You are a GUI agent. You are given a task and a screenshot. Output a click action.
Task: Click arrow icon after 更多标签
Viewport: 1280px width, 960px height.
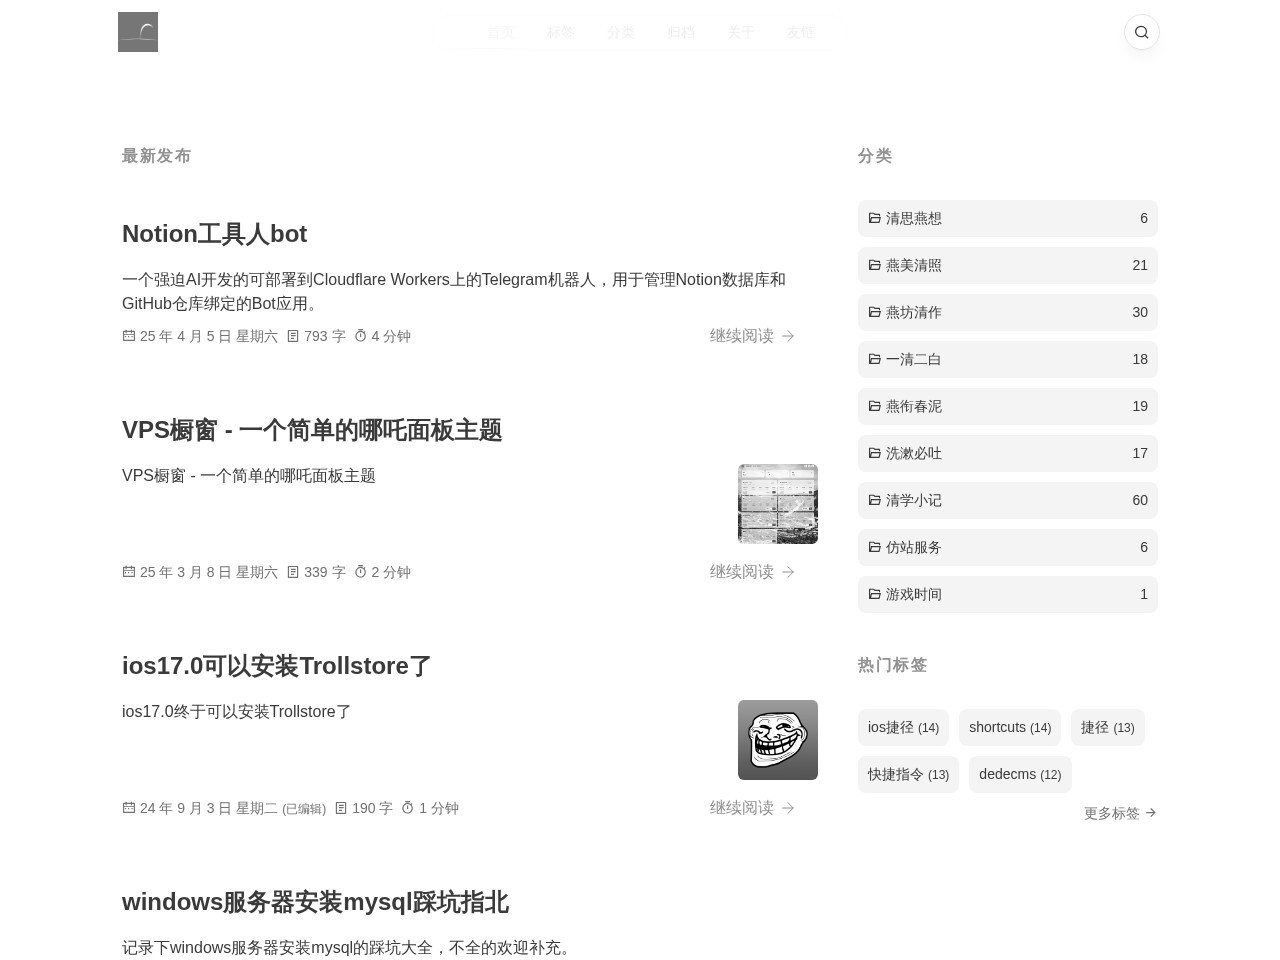(1150, 813)
